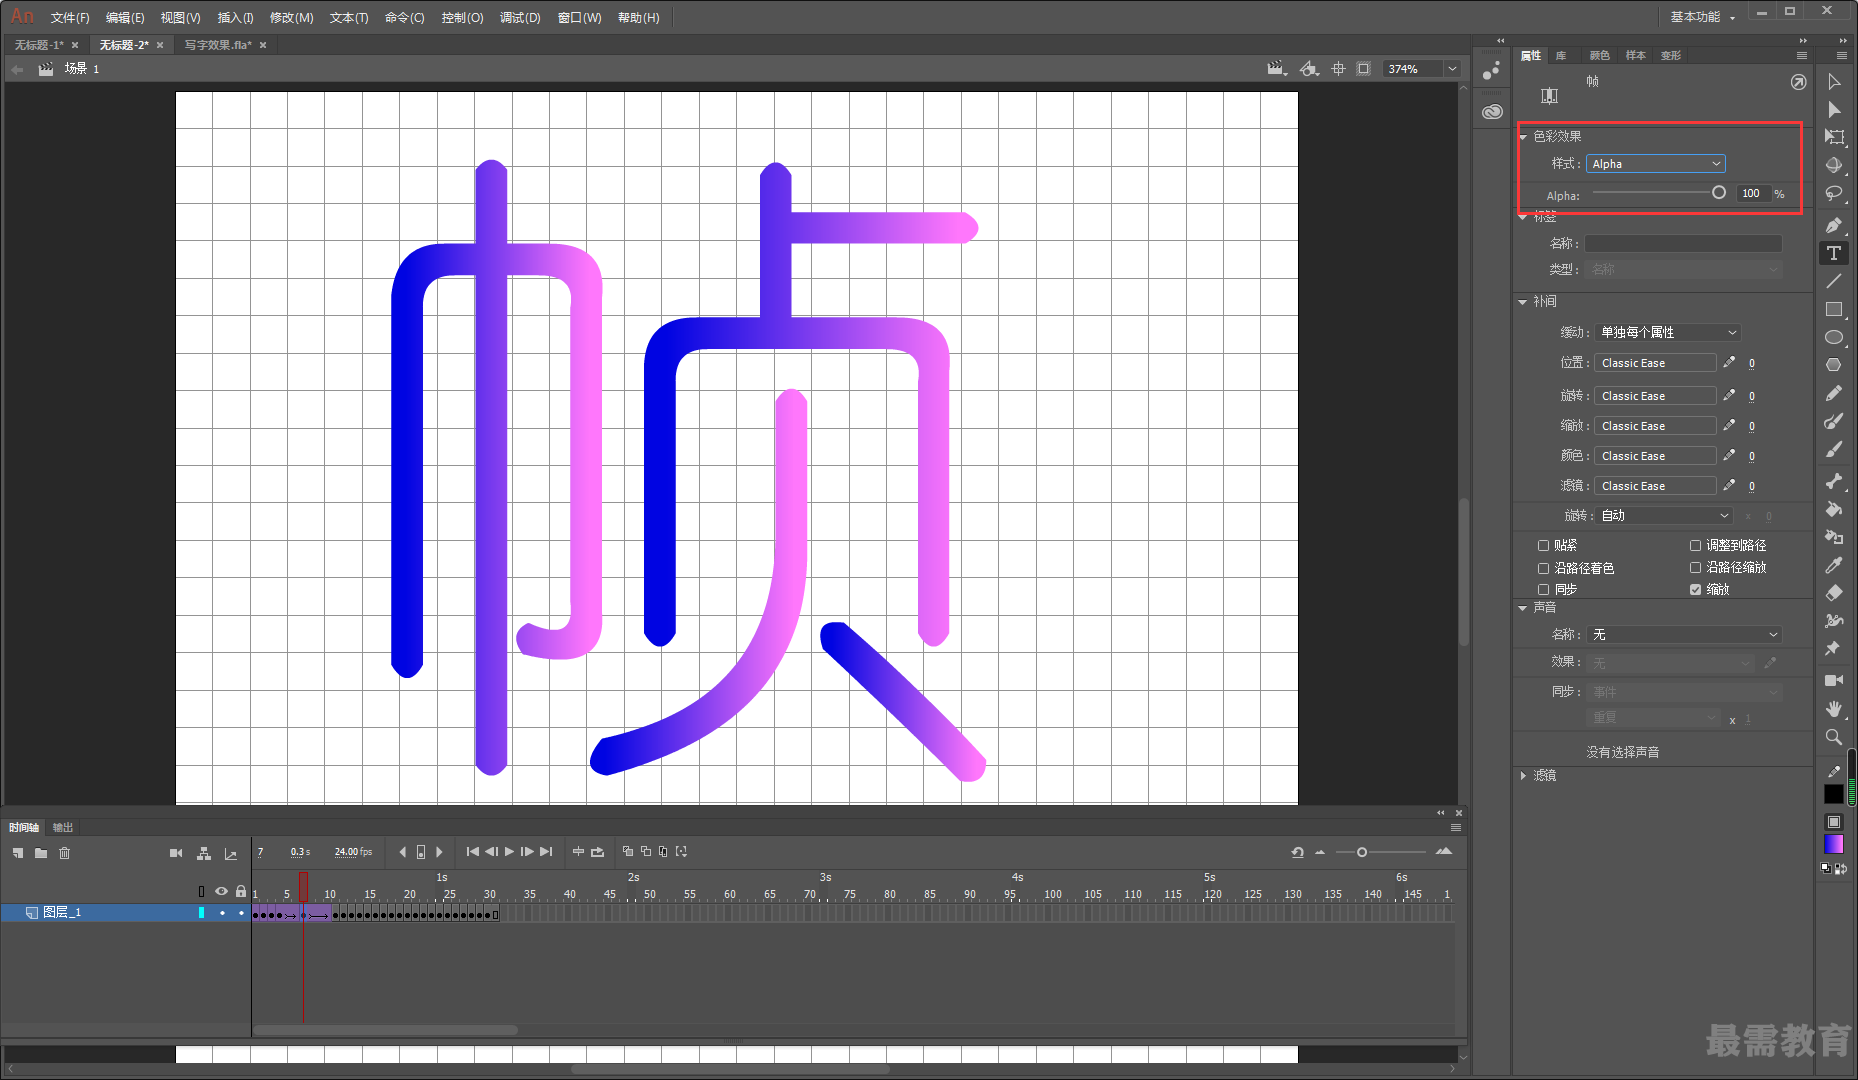Select the Paint Bucket tool
Image resolution: width=1858 pixels, height=1080 pixels.
pos(1834,509)
